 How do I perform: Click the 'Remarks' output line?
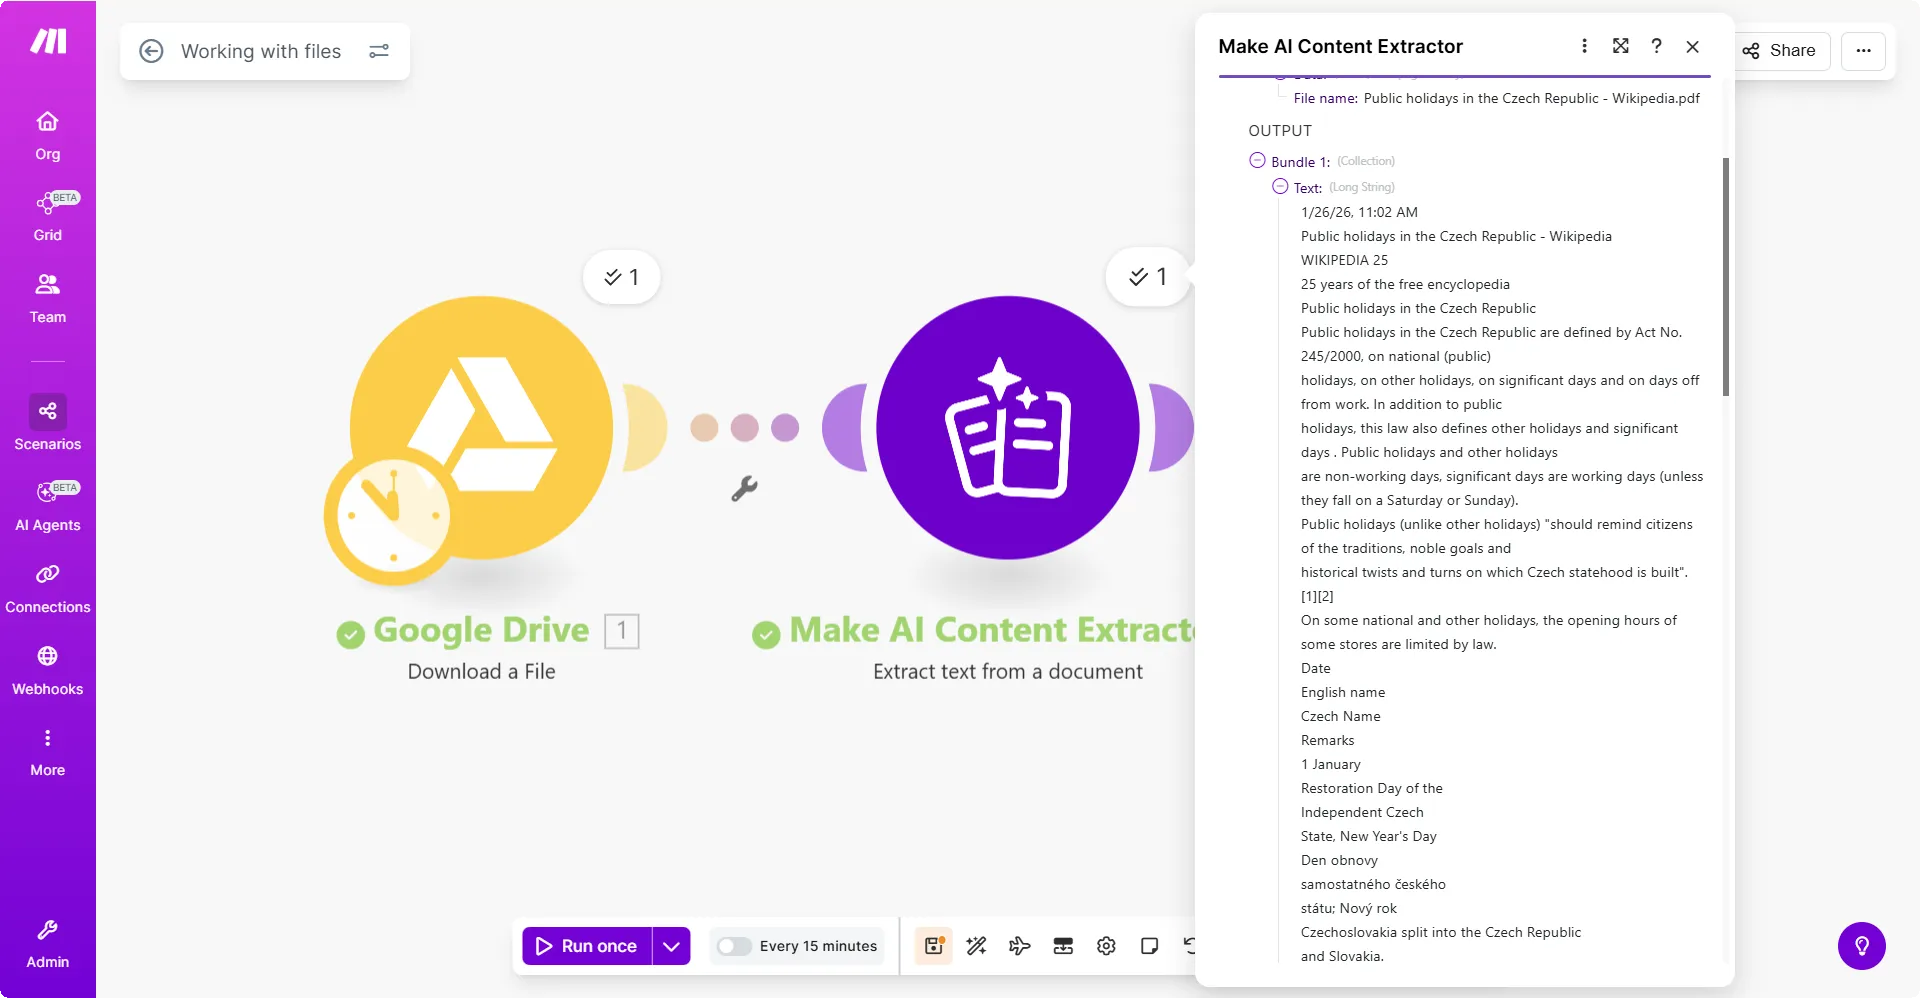[1328, 740]
